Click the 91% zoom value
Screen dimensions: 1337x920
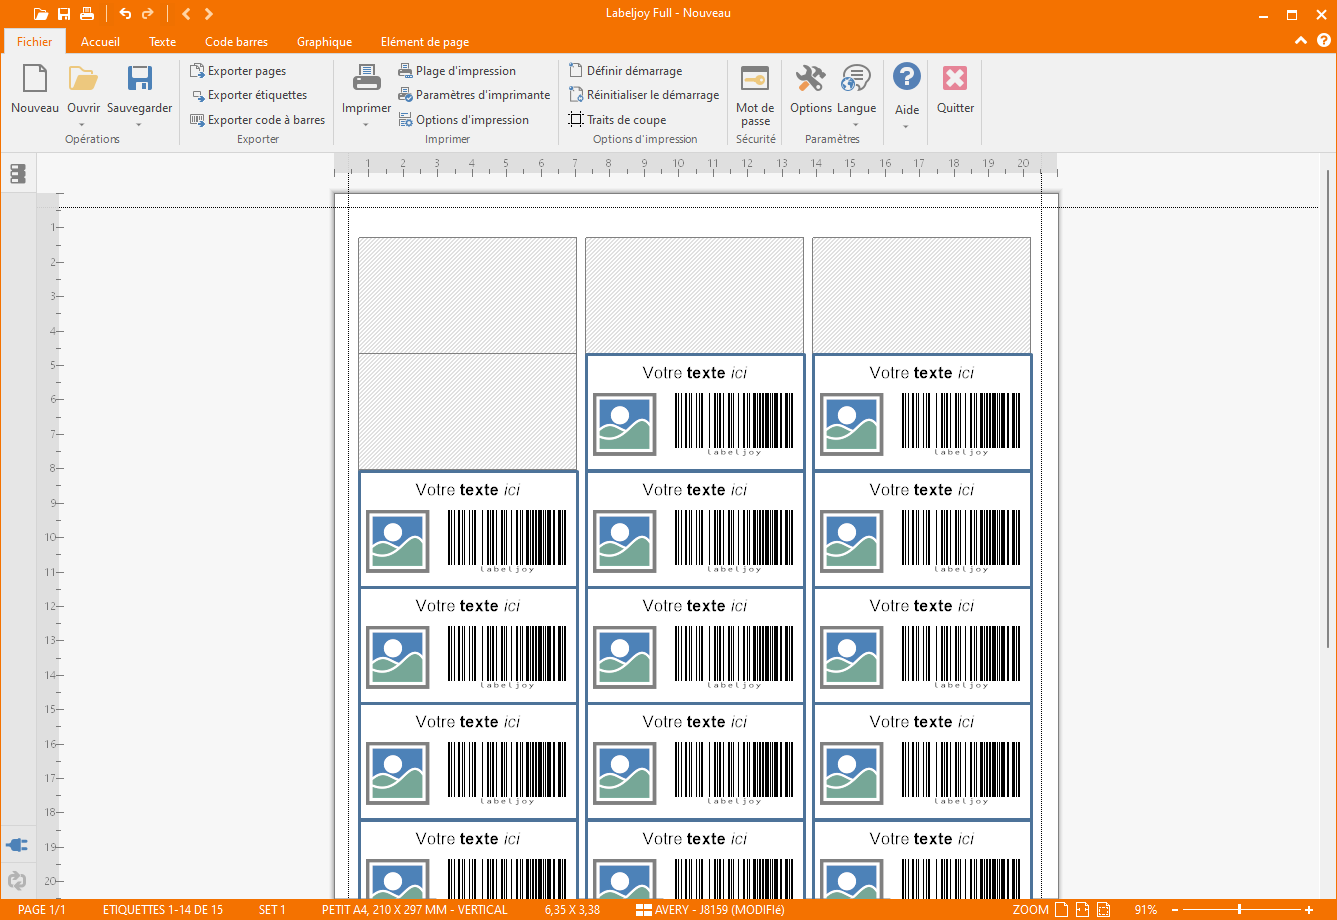point(1146,910)
